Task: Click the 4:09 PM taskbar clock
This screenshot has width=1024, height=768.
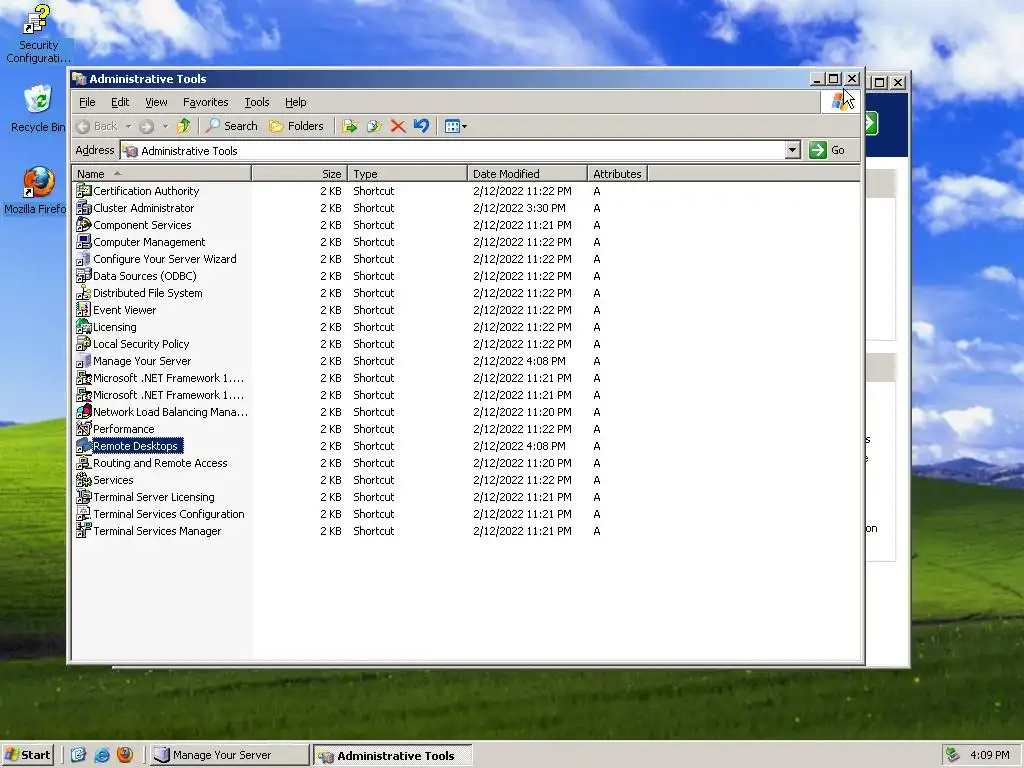Action: click(989, 755)
